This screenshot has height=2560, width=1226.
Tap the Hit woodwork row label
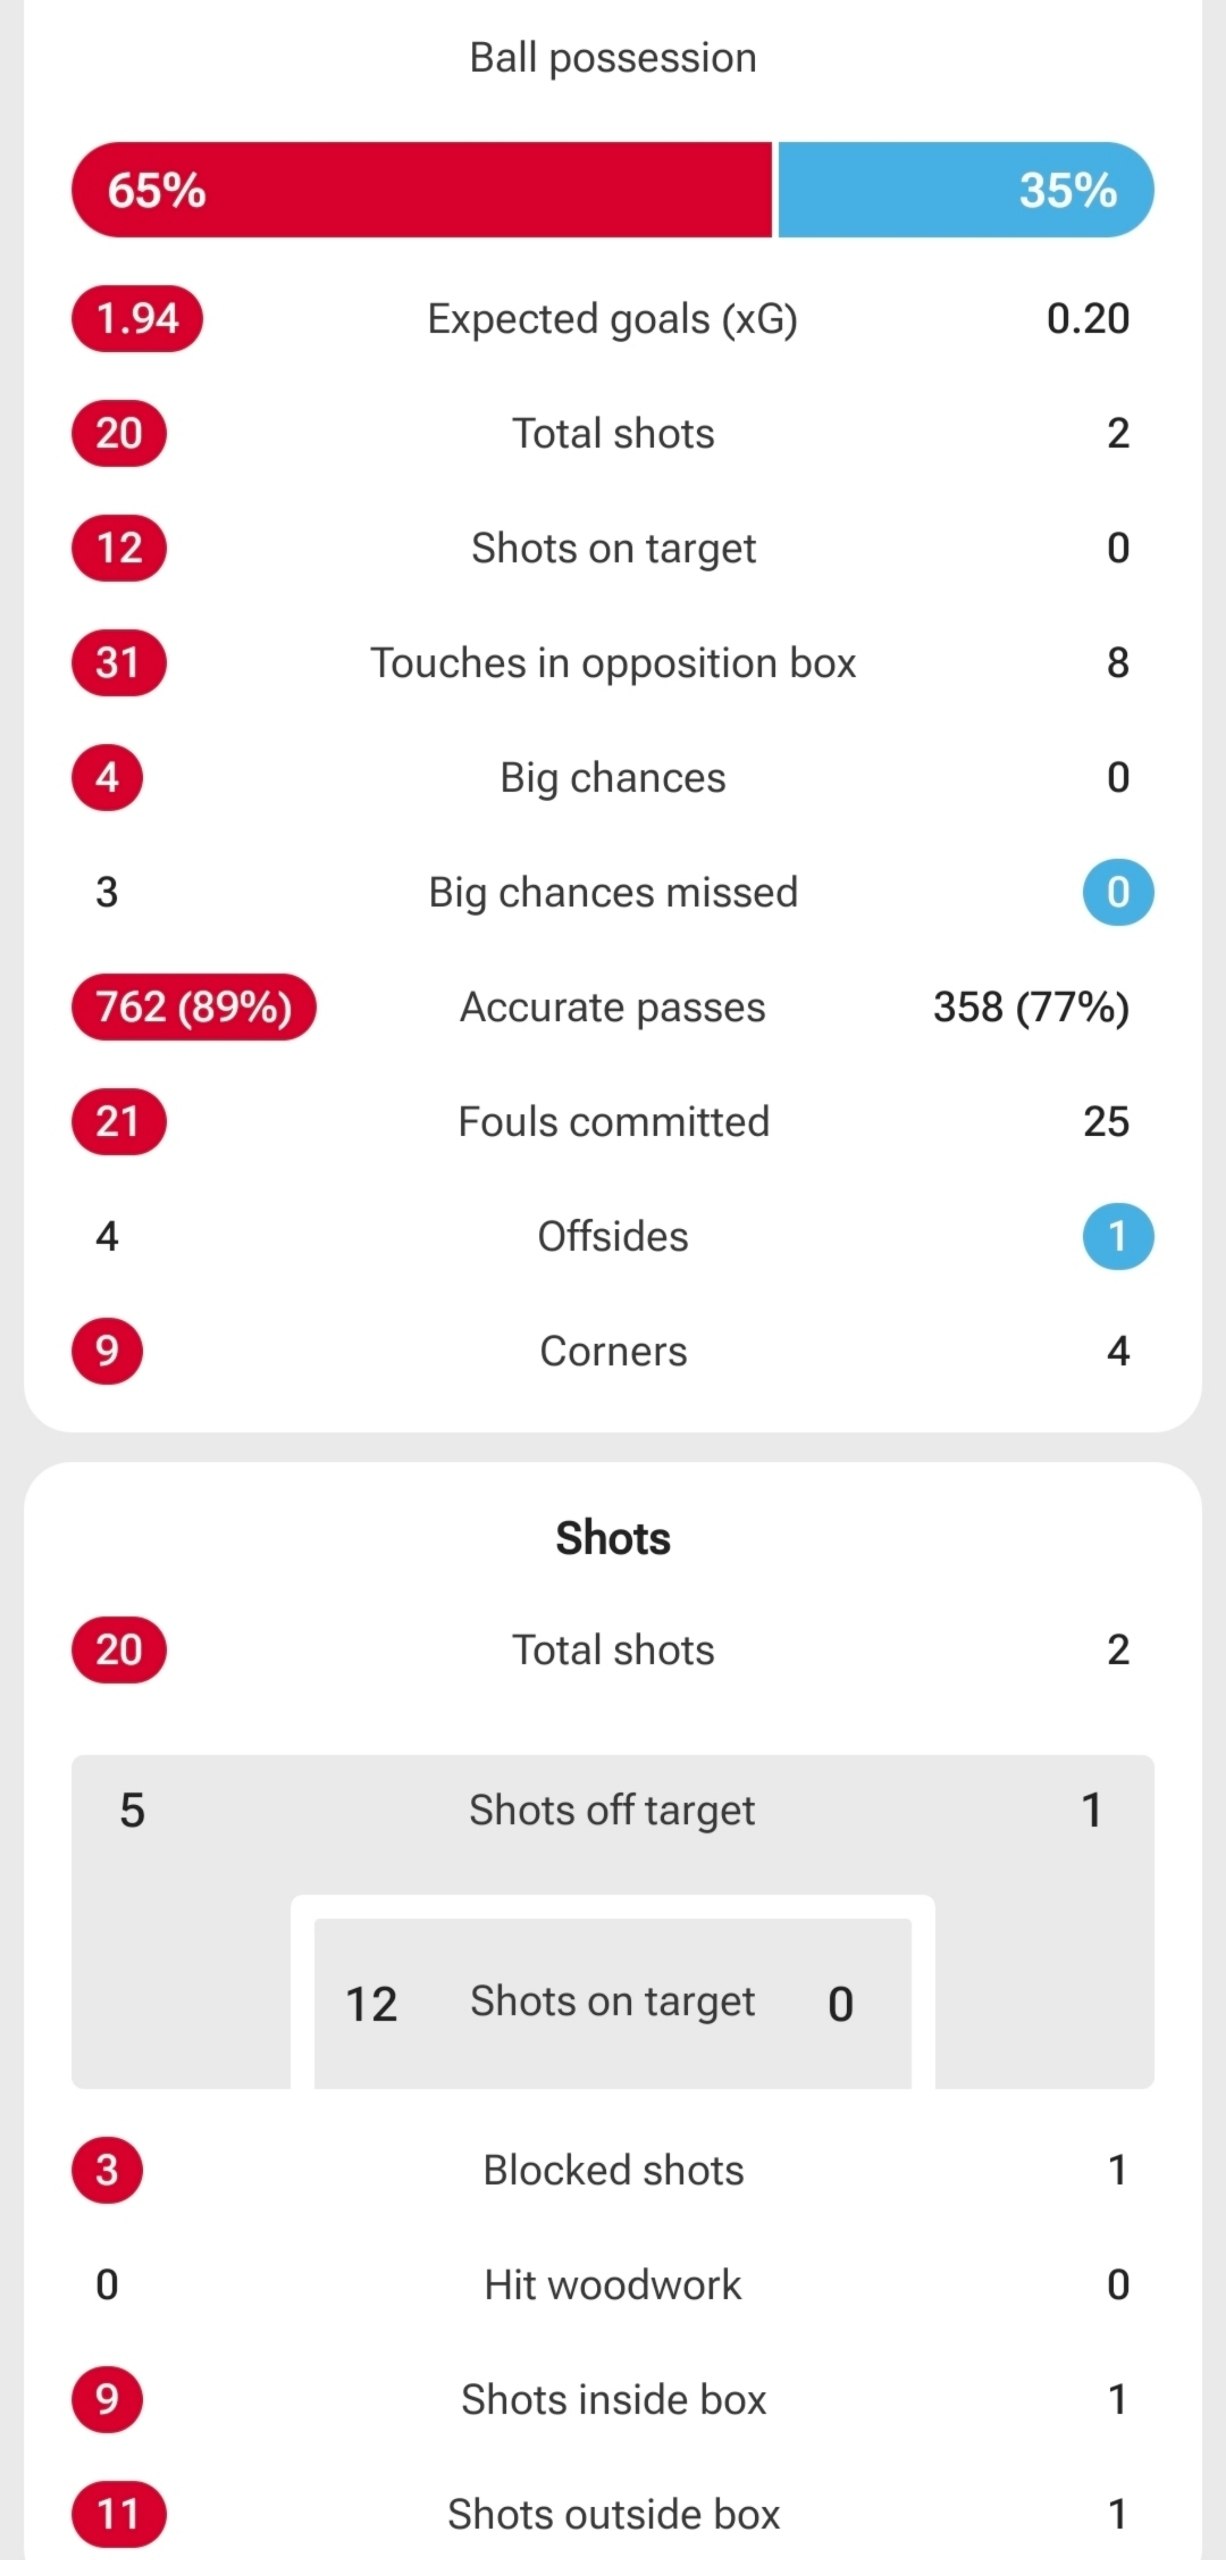[x=613, y=2285]
